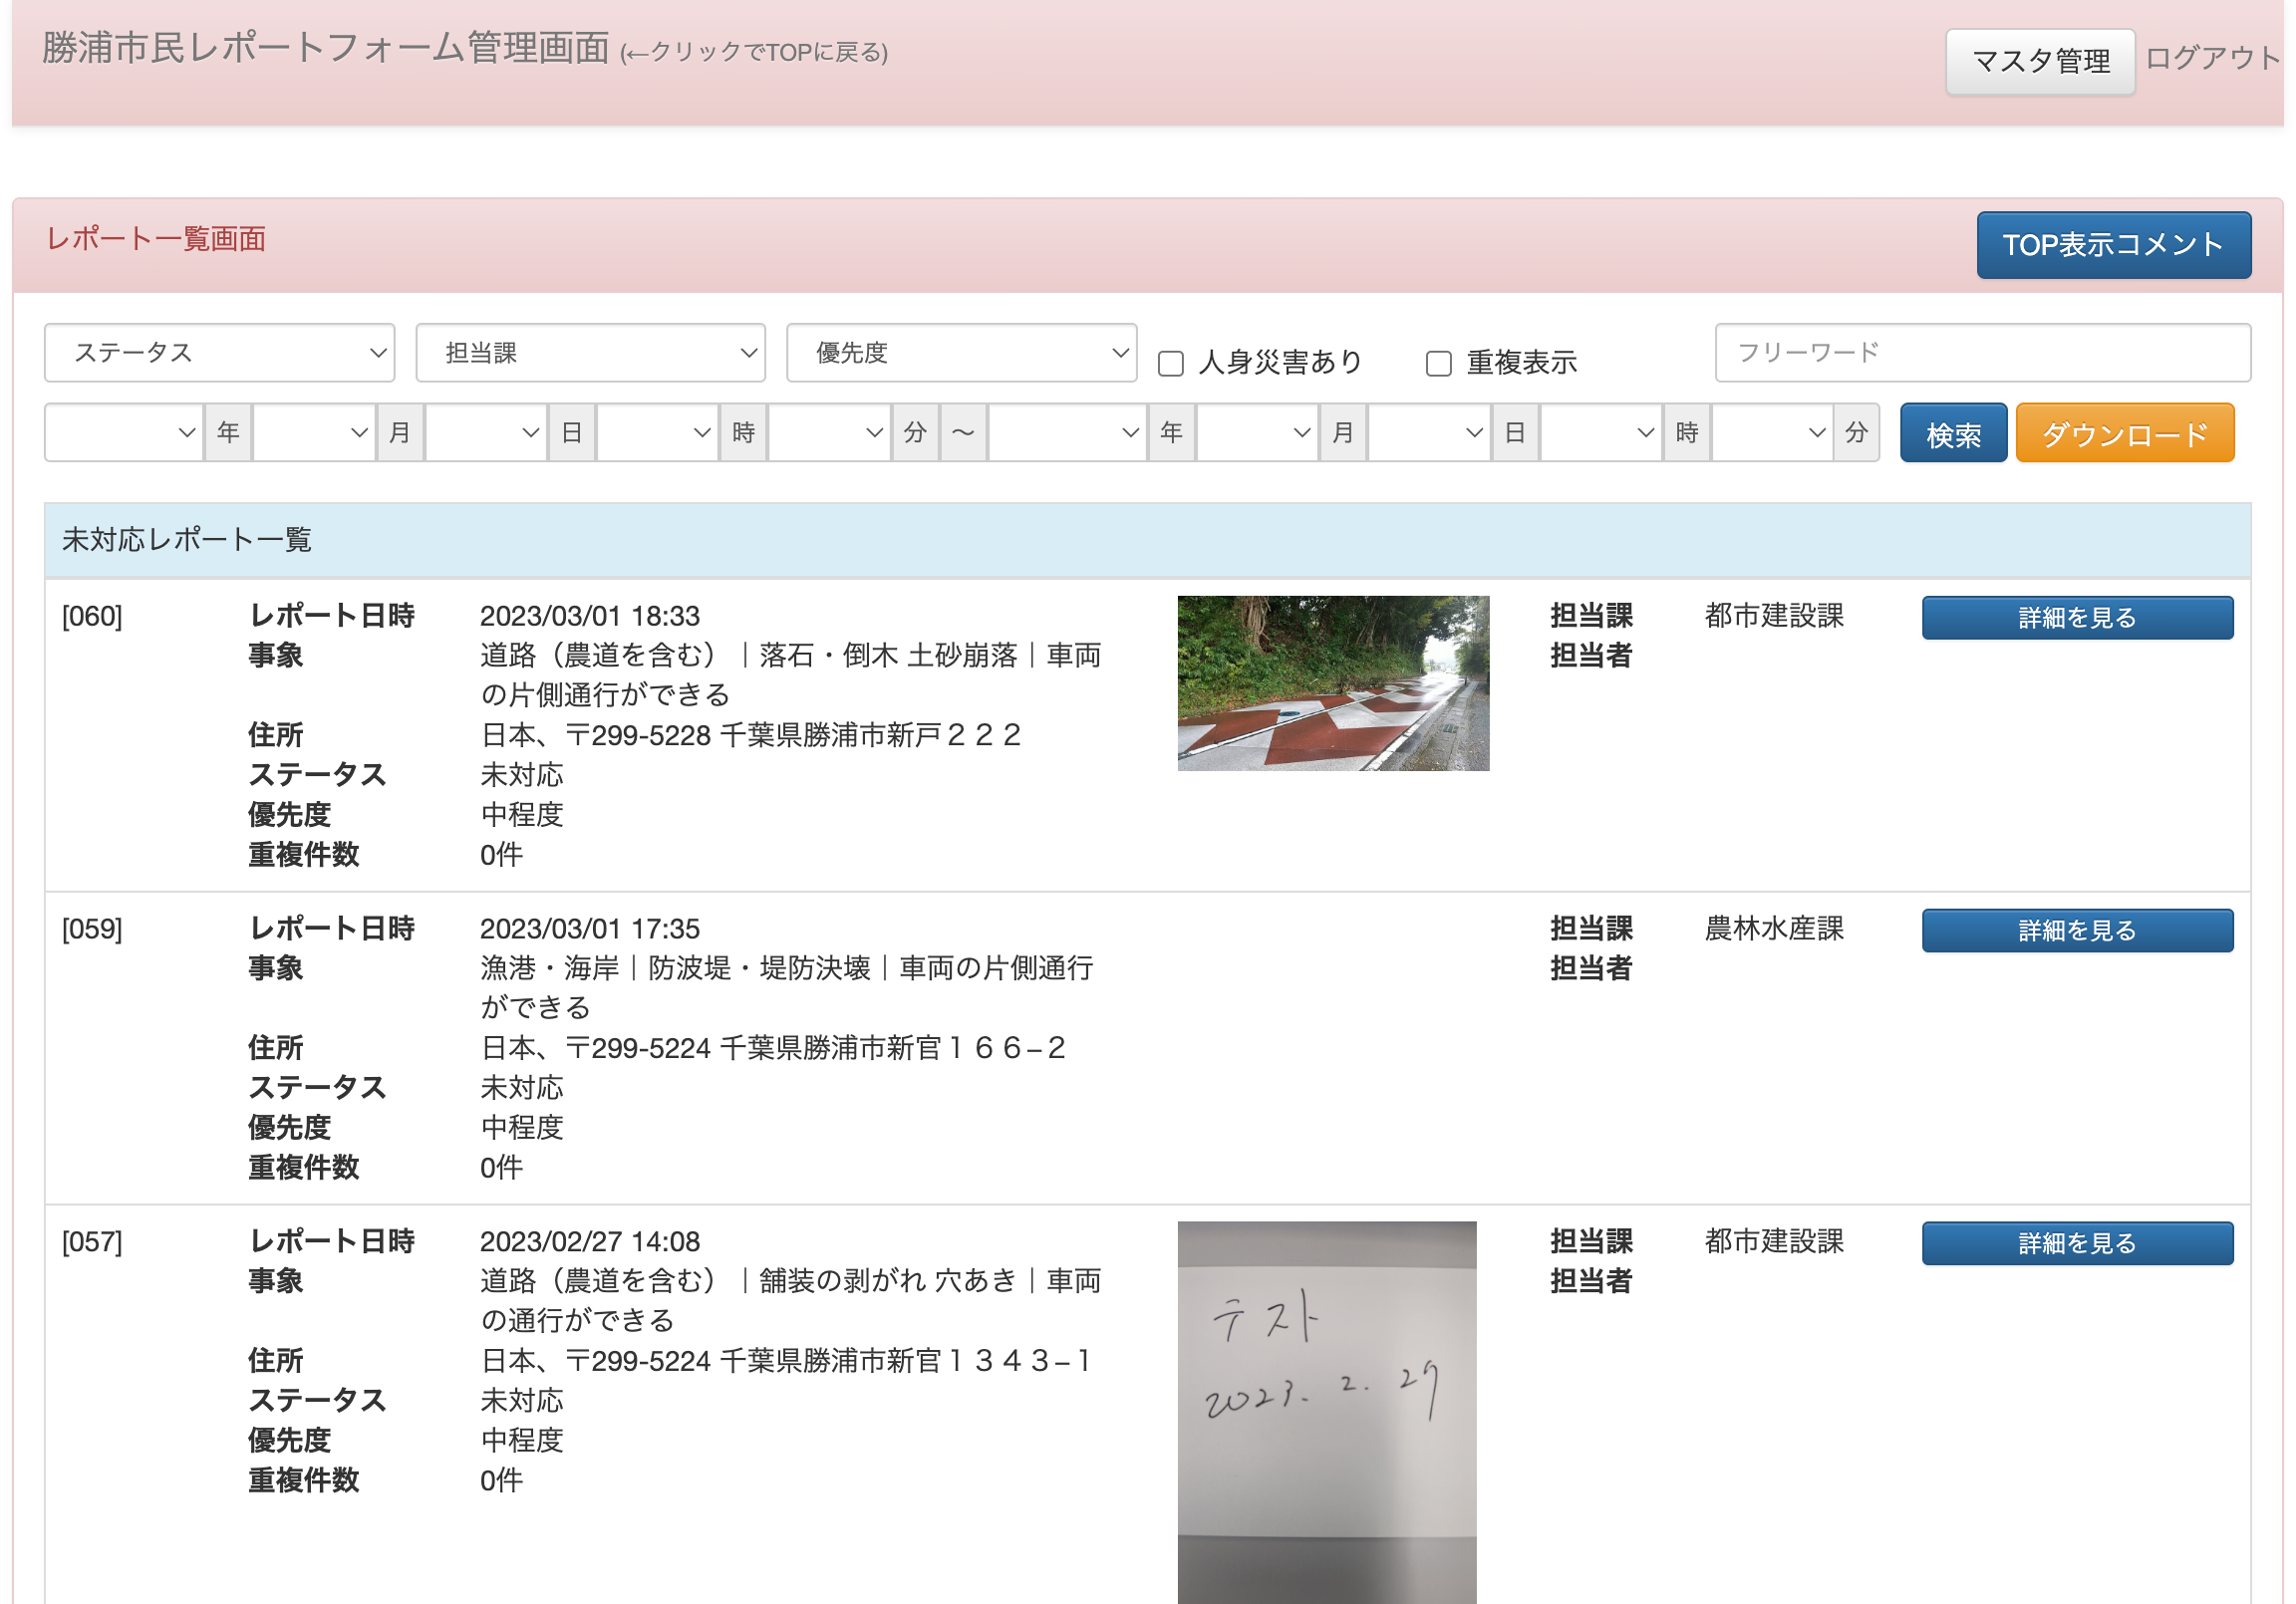Open the road photo thumbnail of report 060
2296x1604 pixels.
pyautogui.click(x=1333, y=683)
